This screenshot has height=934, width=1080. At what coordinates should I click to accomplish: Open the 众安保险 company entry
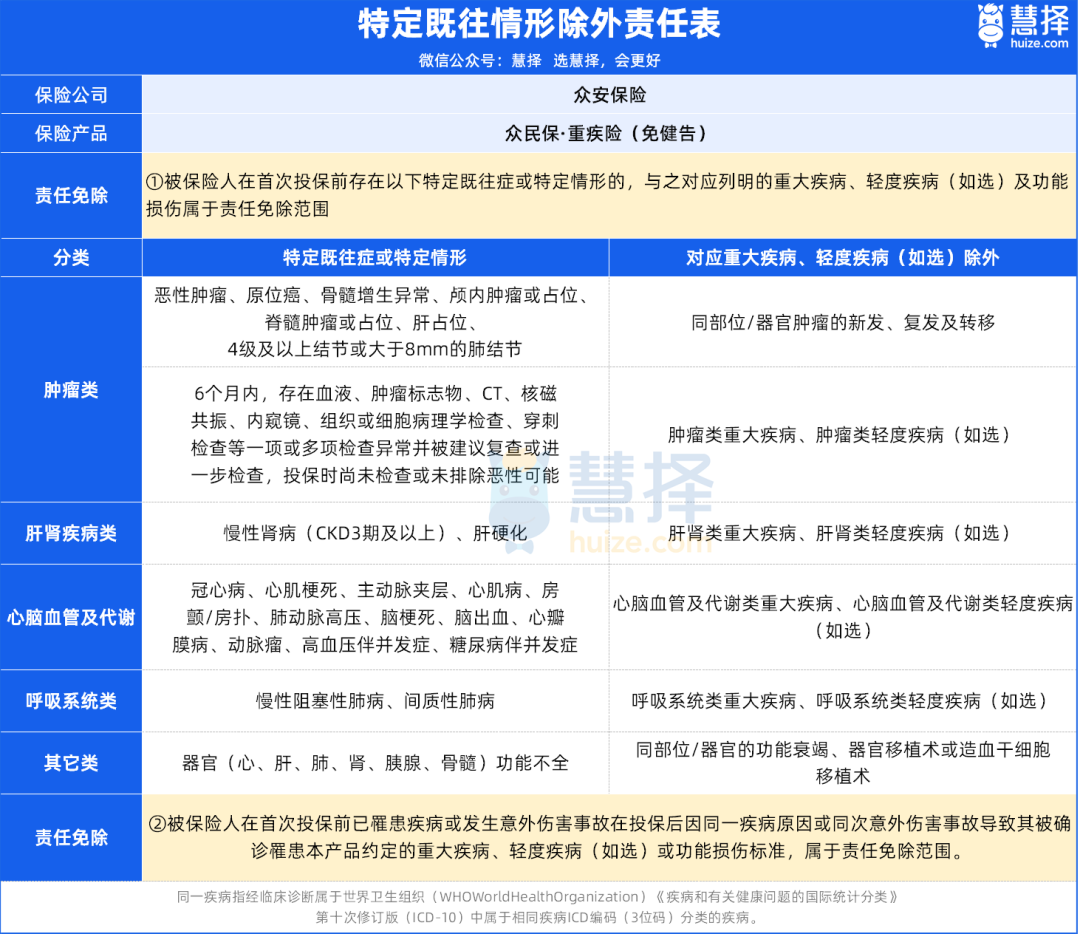tap(610, 94)
